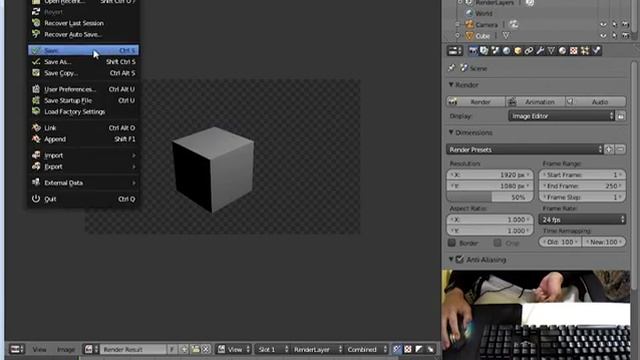The width and height of the screenshot is (640, 360).
Task: Open the Particles tab icon
Action: pos(585,51)
